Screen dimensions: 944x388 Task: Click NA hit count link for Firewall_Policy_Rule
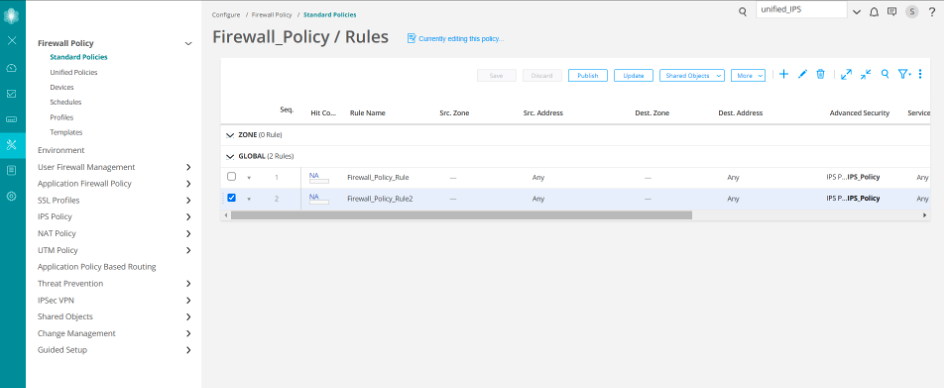coord(314,175)
